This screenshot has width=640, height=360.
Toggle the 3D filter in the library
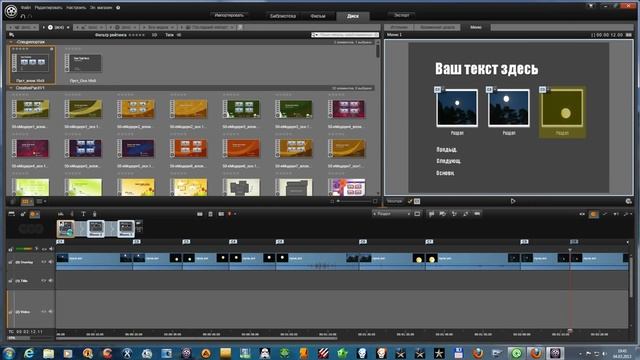[x=154, y=35]
